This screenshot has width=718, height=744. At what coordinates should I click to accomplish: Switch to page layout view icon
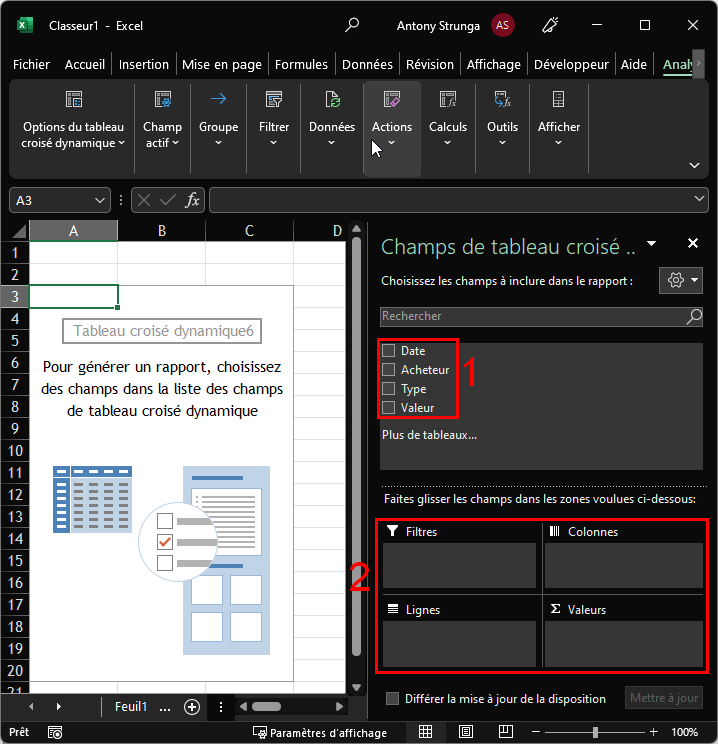coord(466,732)
